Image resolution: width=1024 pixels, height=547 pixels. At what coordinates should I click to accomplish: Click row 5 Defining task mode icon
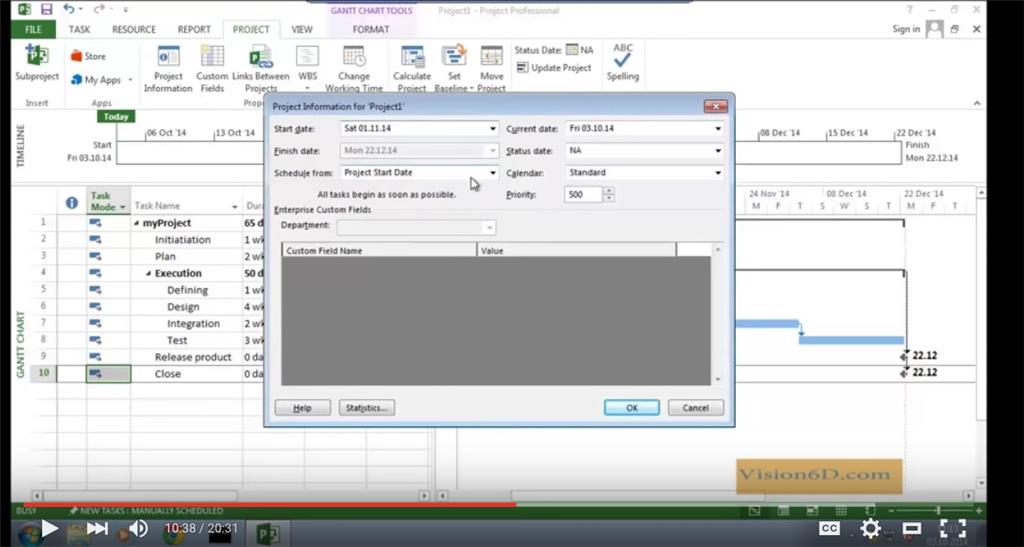pyautogui.click(x=95, y=290)
